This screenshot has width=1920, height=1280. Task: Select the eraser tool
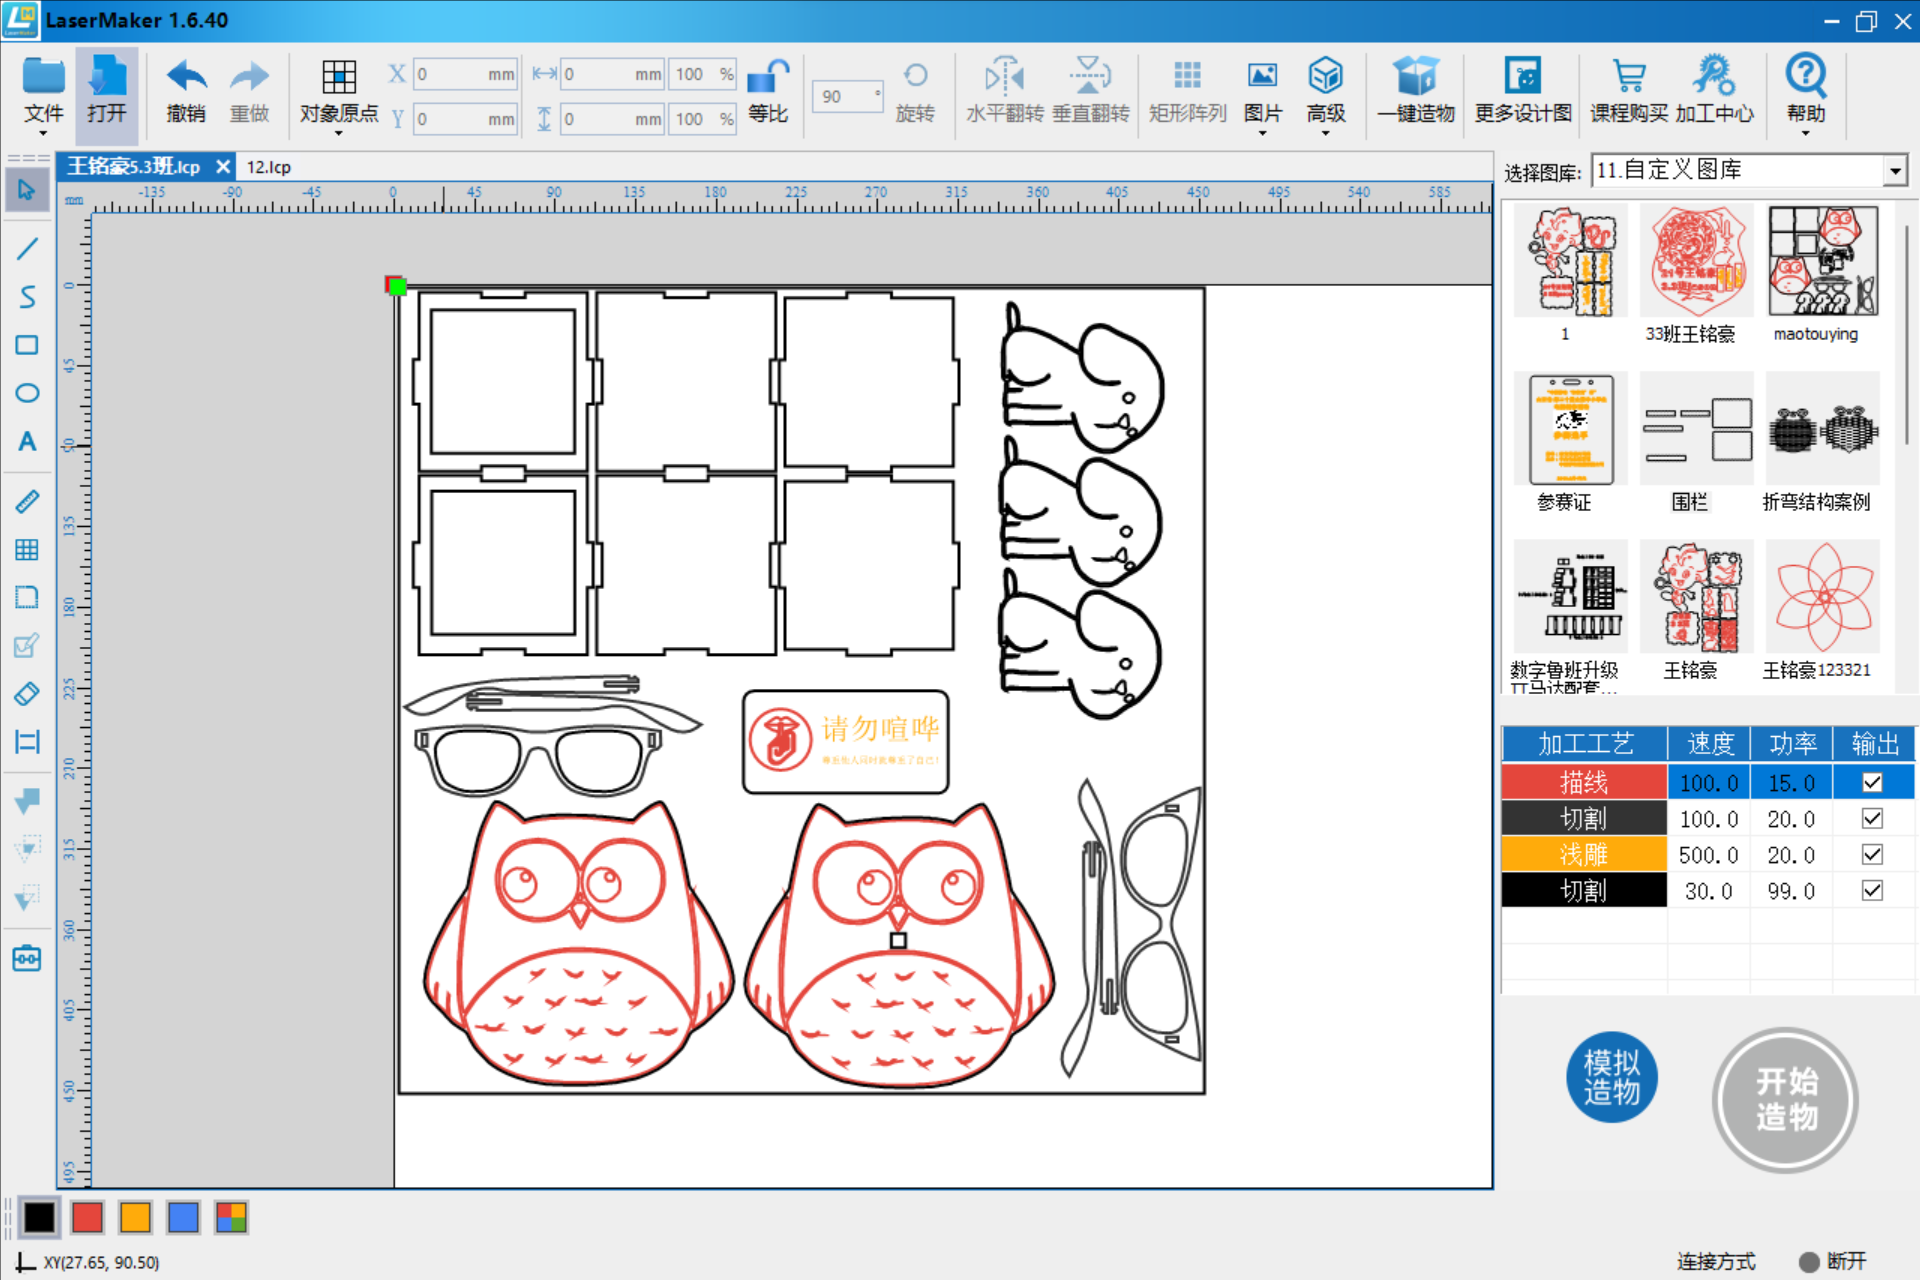[x=27, y=693]
